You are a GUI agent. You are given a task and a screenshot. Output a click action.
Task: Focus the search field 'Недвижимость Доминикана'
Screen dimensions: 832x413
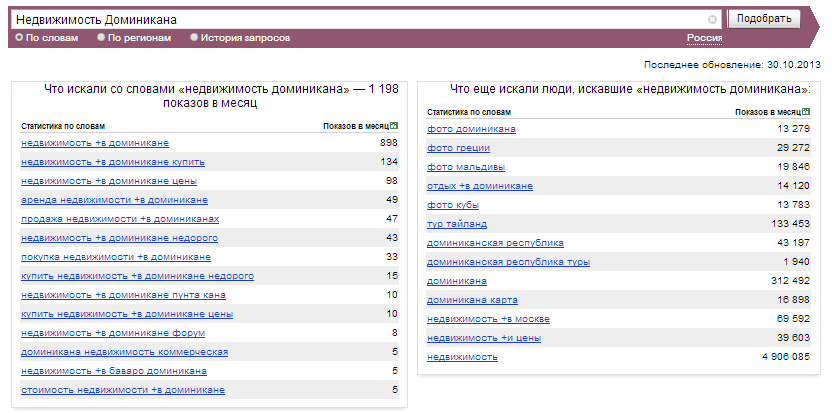[x=366, y=20]
